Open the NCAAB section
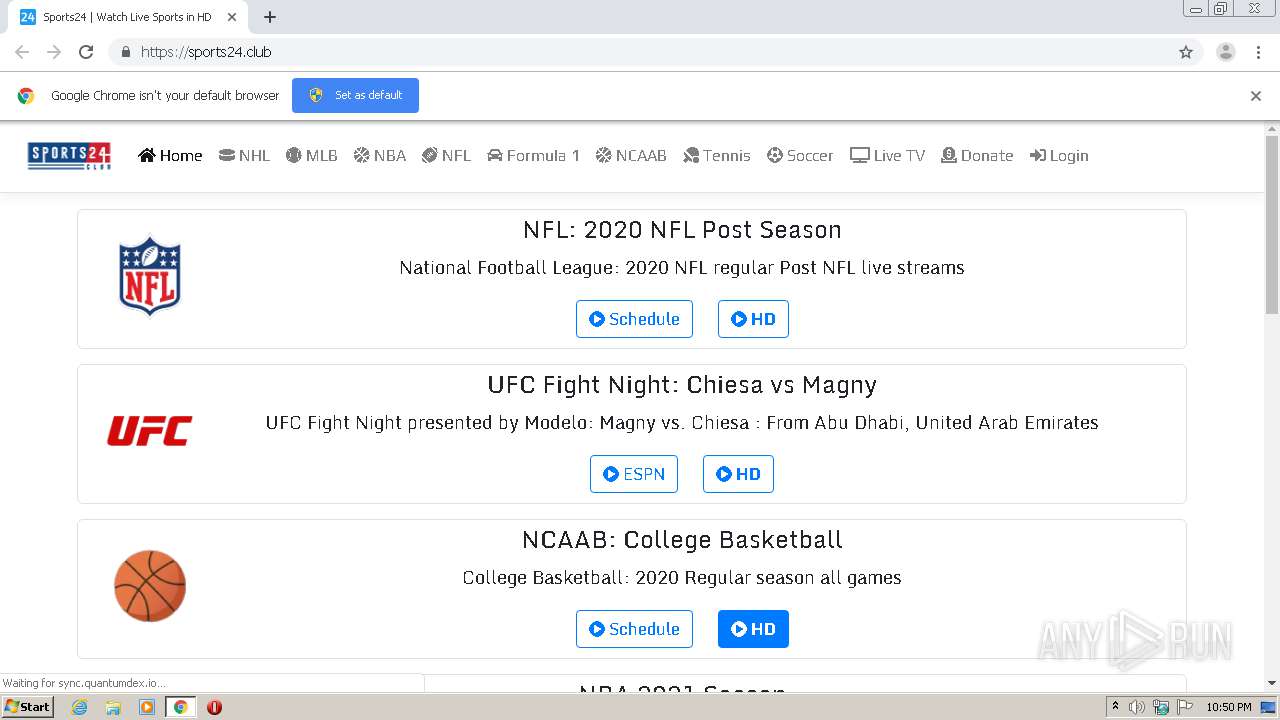This screenshot has width=1280, height=720. (x=631, y=155)
